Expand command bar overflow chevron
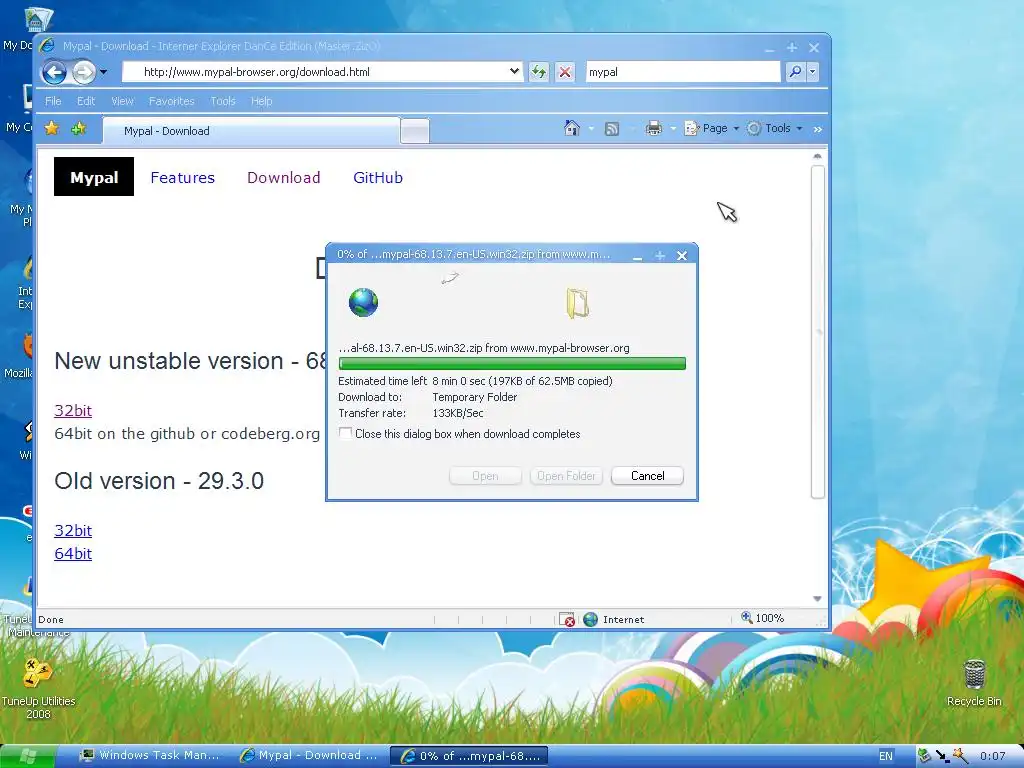This screenshot has width=1024, height=768. point(818,129)
